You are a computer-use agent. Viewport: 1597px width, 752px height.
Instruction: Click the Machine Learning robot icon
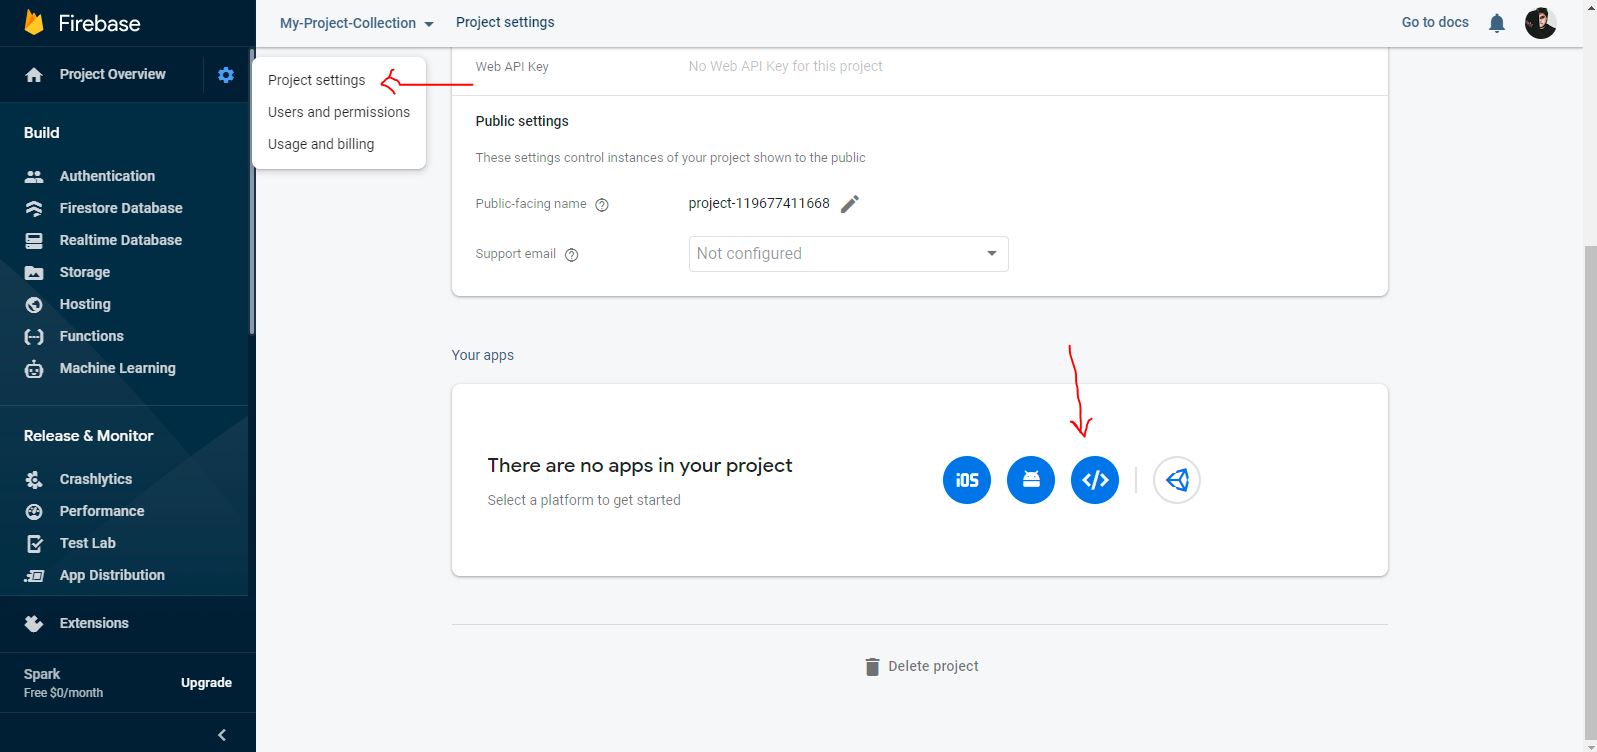34,369
